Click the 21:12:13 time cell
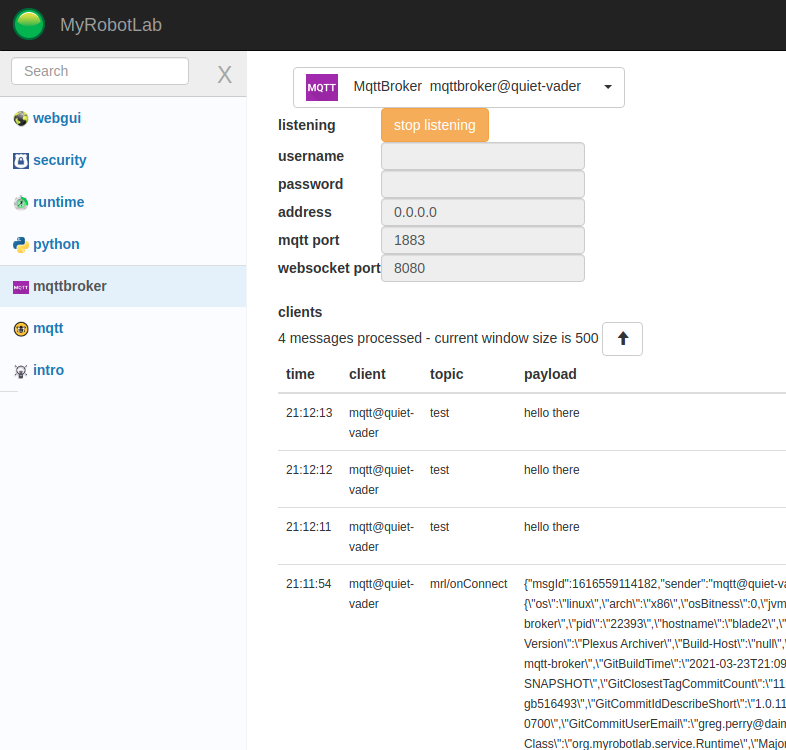The height and width of the screenshot is (750, 786). click(x=309, y=413)
